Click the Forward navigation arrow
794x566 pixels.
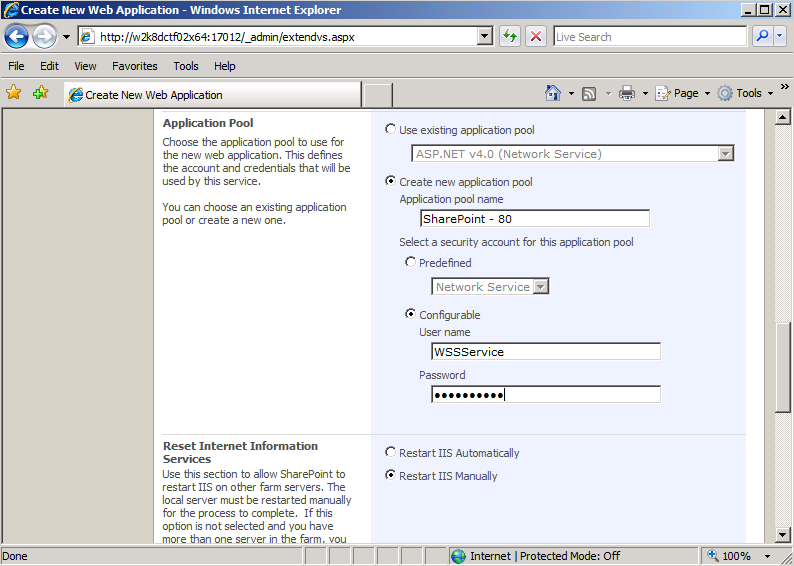tap(45, 36)
